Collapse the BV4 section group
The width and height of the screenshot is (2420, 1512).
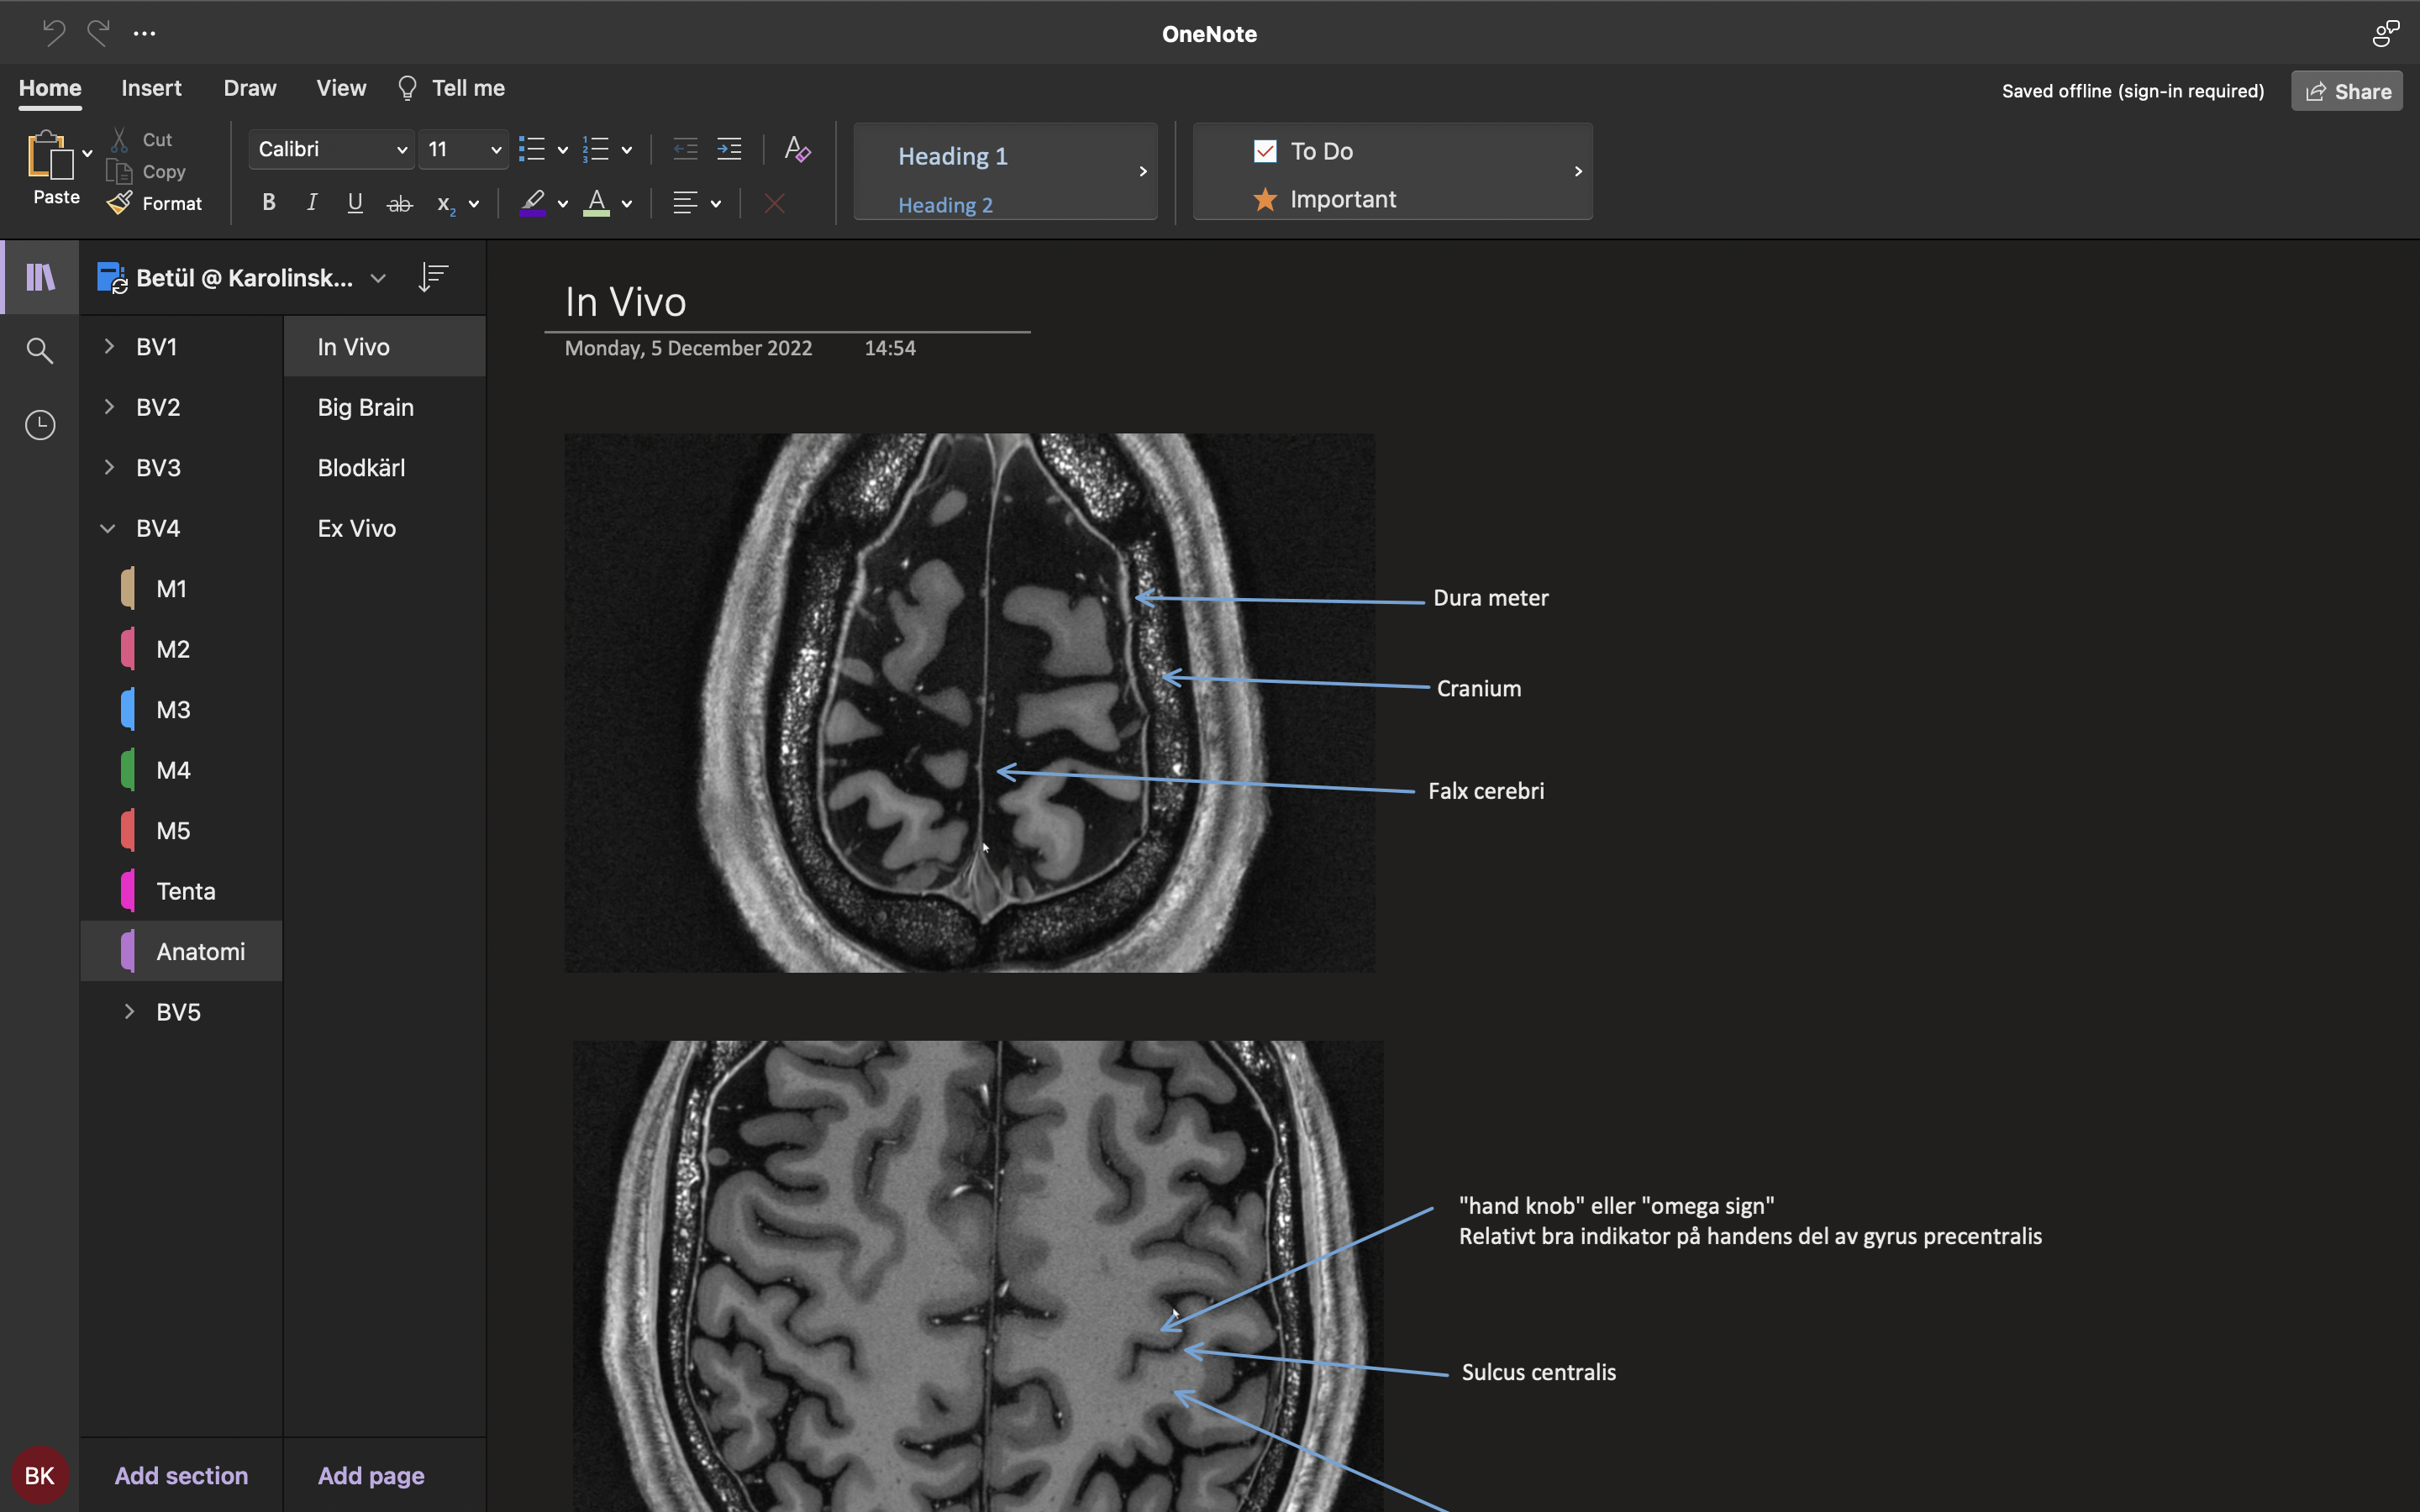tap(108, 528)
